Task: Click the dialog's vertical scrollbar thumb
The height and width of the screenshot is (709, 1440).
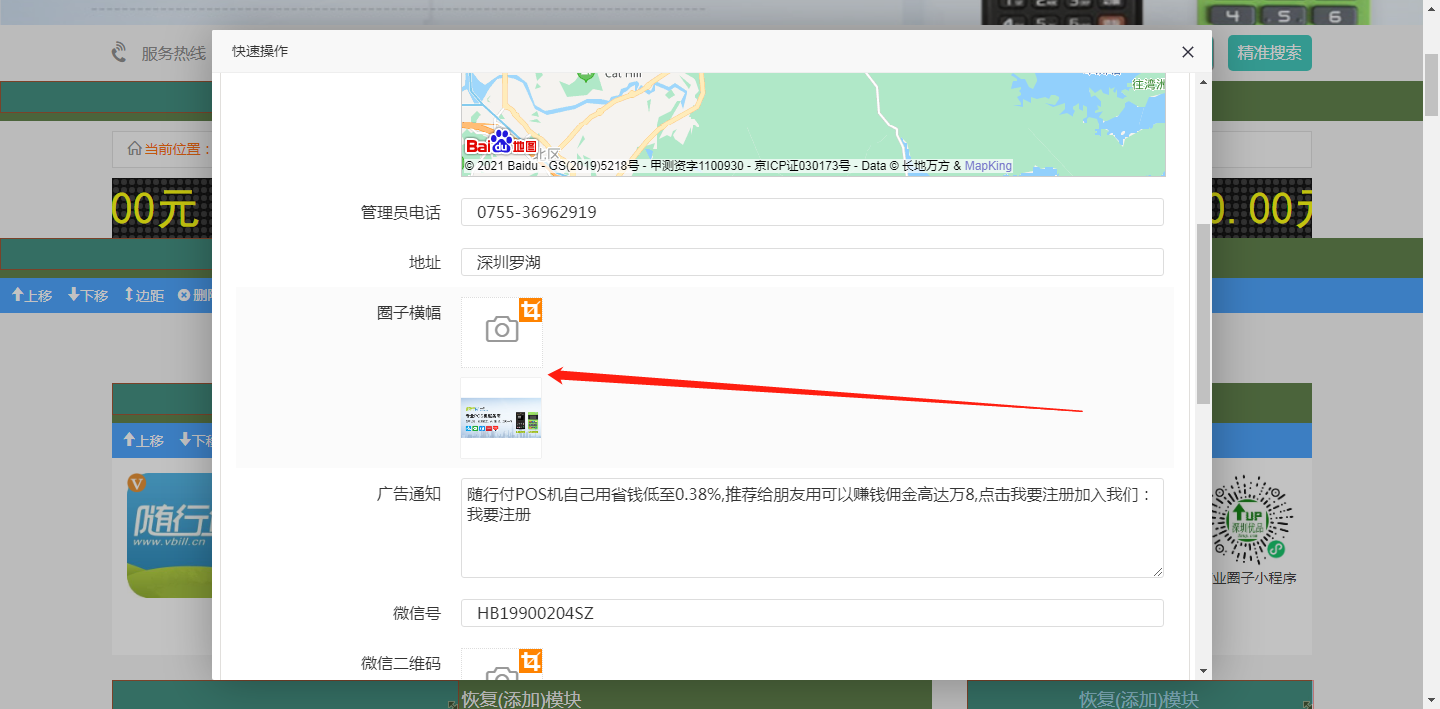Action: 1203,314
